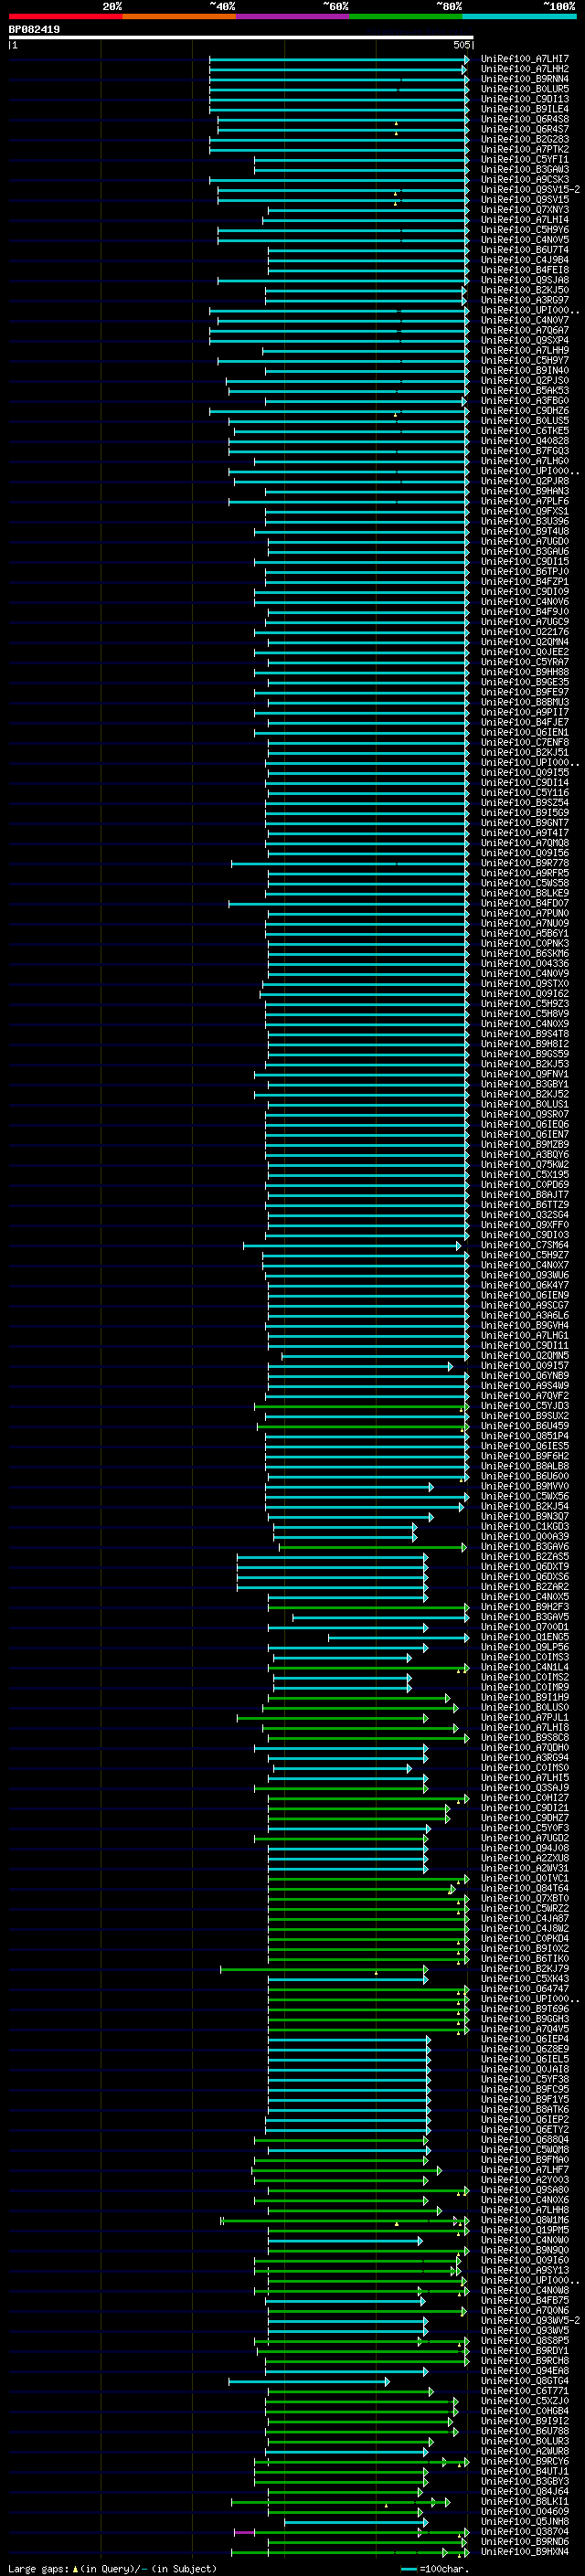Select the UniRef100_B3GAV6 label

click(524, 1547)
